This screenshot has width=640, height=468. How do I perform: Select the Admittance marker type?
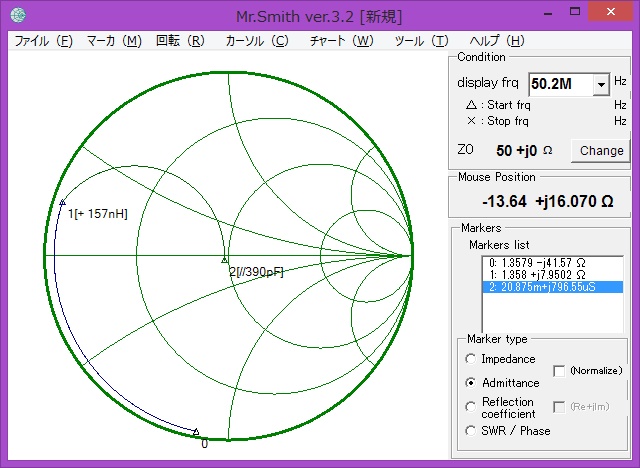pos(470,383)
